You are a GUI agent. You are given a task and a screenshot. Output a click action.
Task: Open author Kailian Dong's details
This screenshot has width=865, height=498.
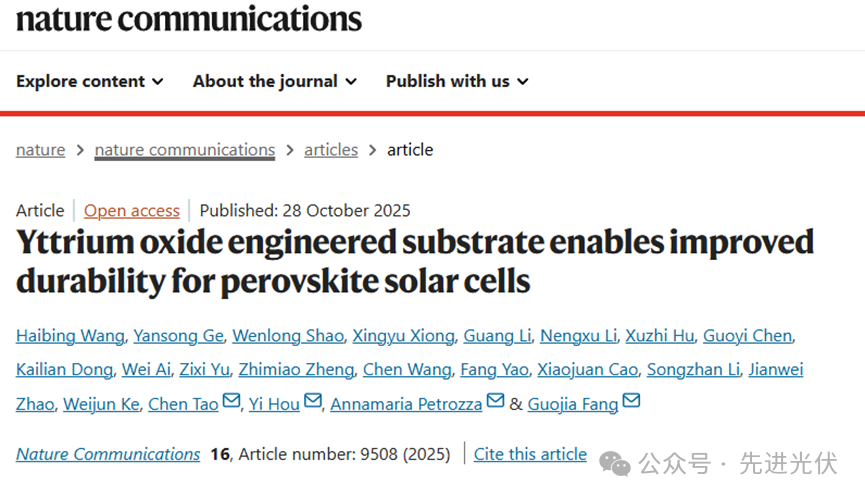[64, 370]
